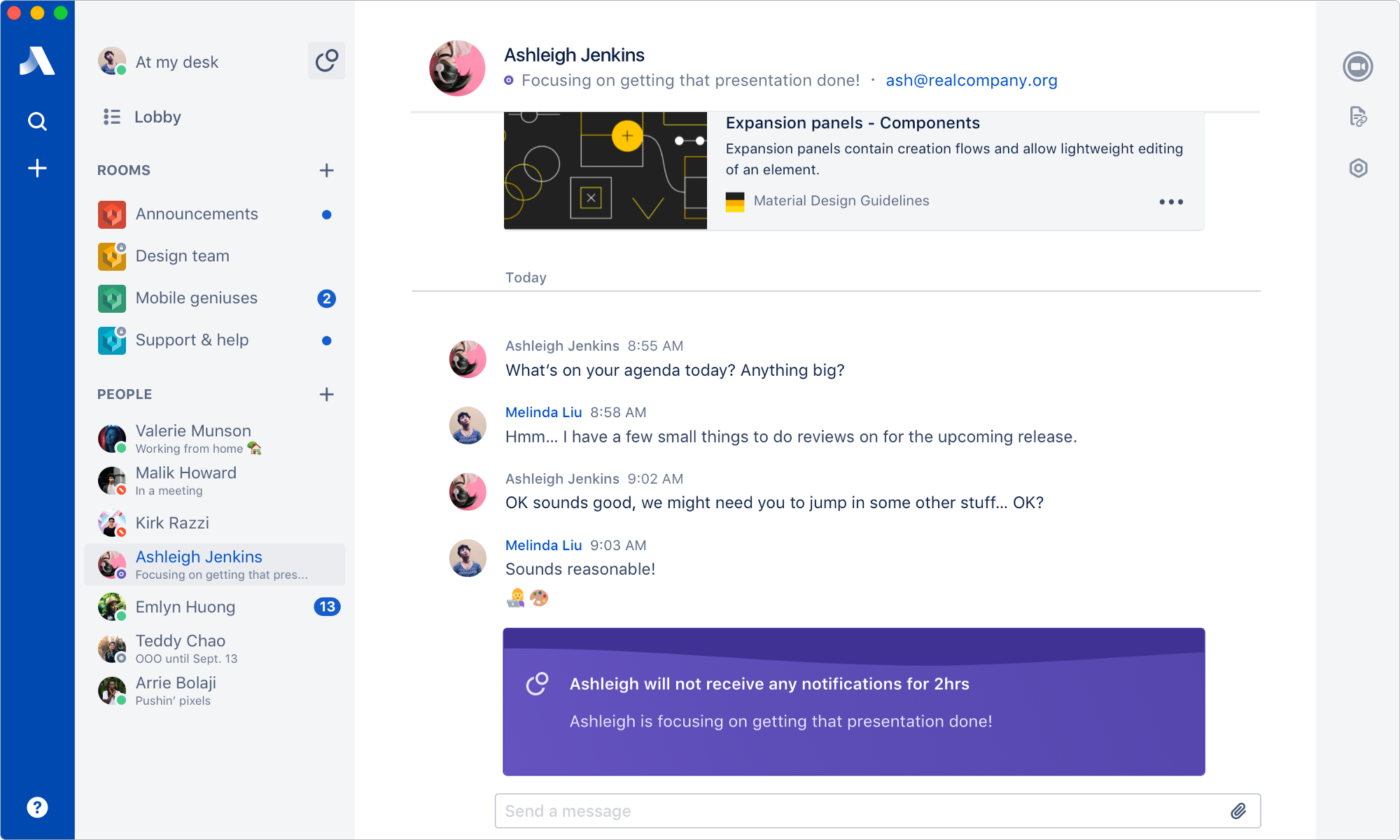Enable notifications for the Announcements room

tap(327, 213)
